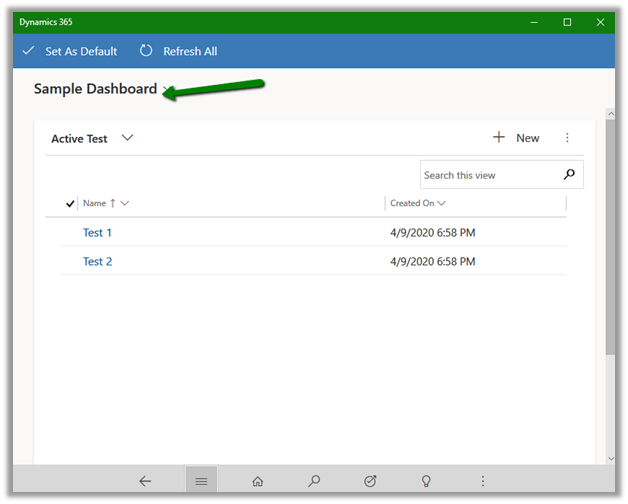Click into the Search this view field

pyautogui.click(x=488, y=175)
